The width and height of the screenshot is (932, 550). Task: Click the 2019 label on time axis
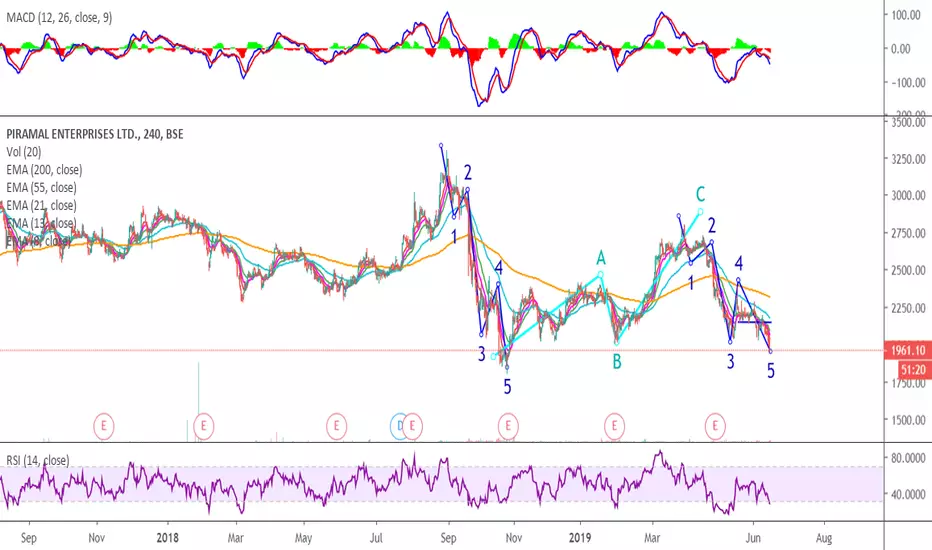[x=580, y=538]
